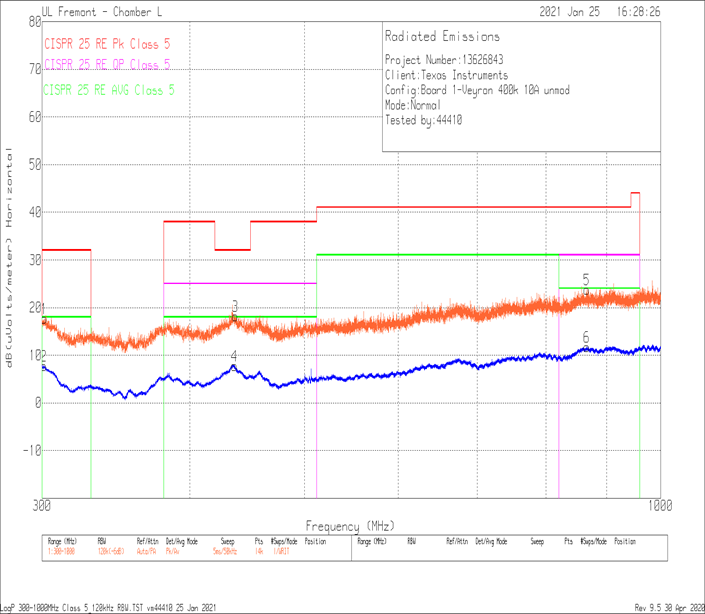705x614 pixels.
Task: Click the Rev 9.5 revision text
Action: (x=667, y=607)
